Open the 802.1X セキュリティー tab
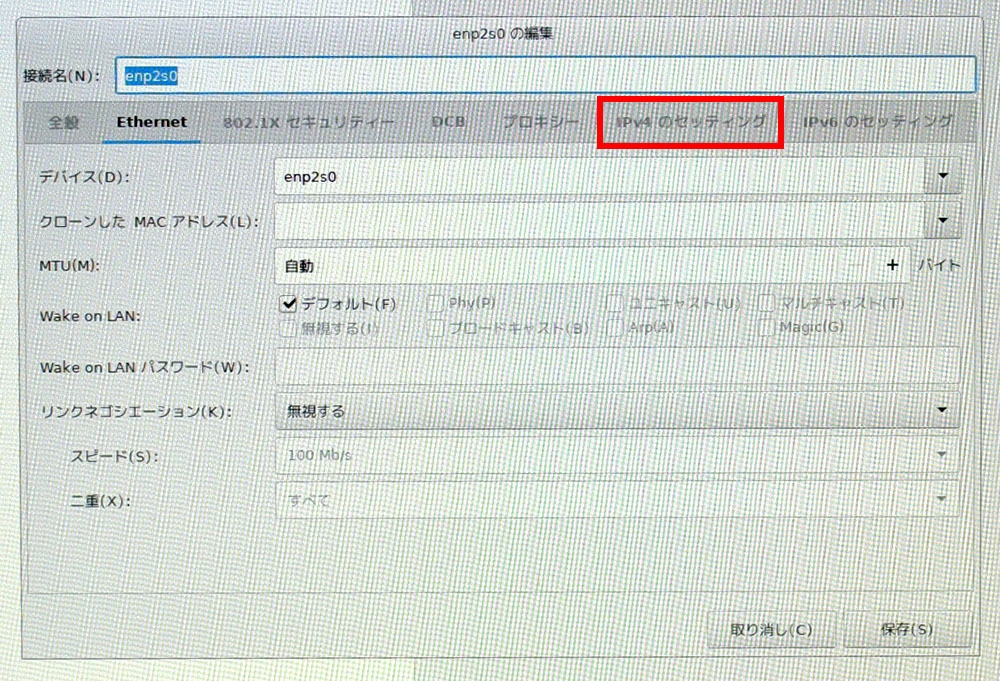Viewport: 1000px width, 681px height. pos(309,122)
